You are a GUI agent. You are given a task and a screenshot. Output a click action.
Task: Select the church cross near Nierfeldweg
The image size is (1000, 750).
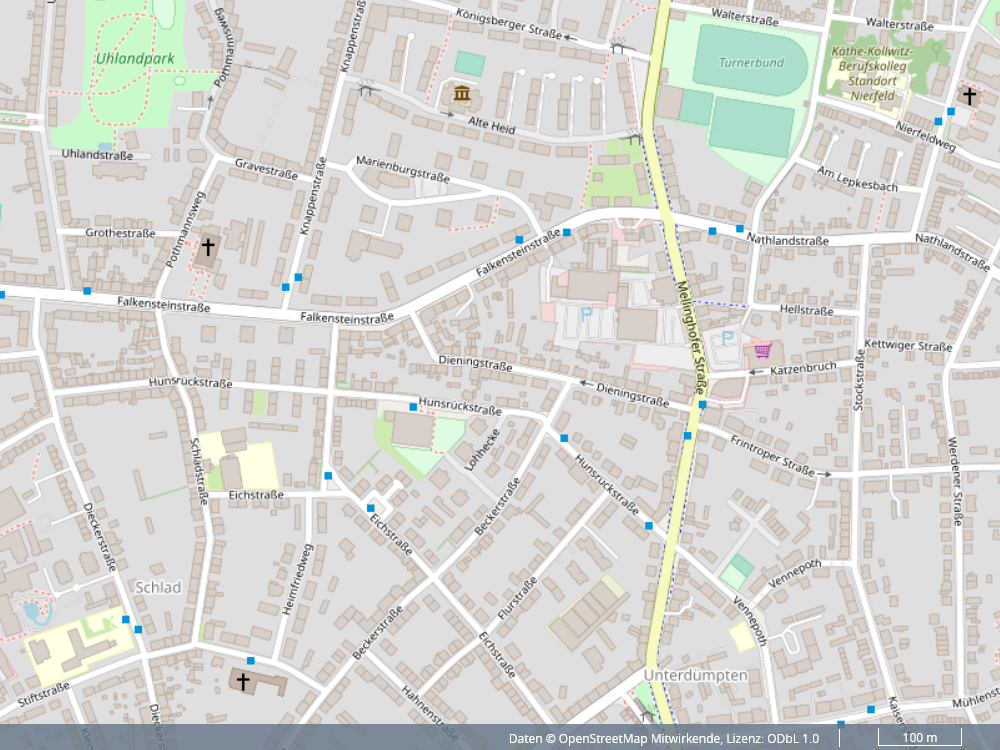[x=969, y=96]
